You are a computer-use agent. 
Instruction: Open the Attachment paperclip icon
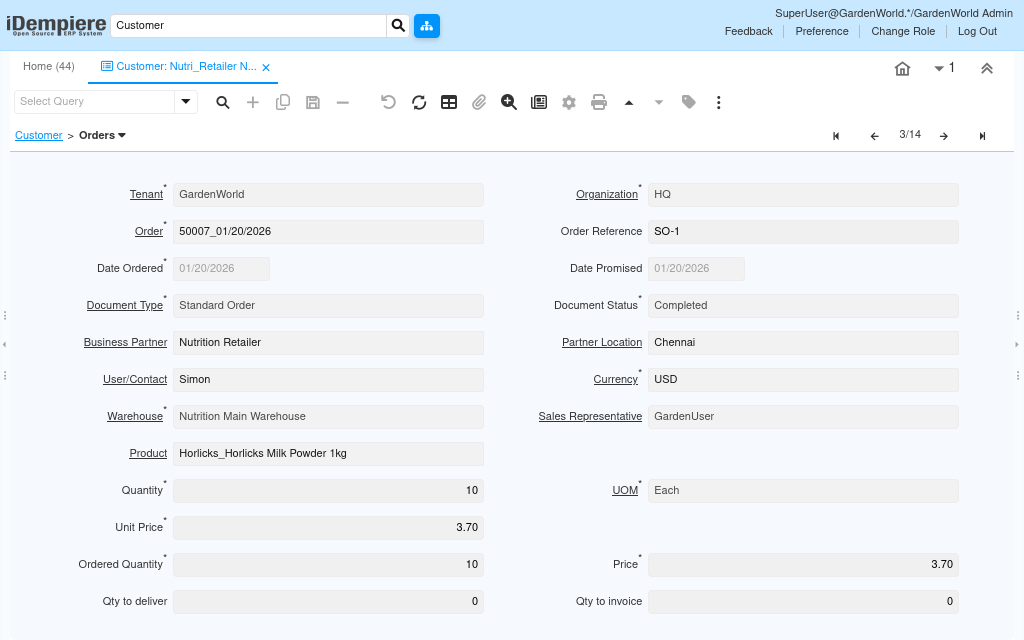[479, 102]
